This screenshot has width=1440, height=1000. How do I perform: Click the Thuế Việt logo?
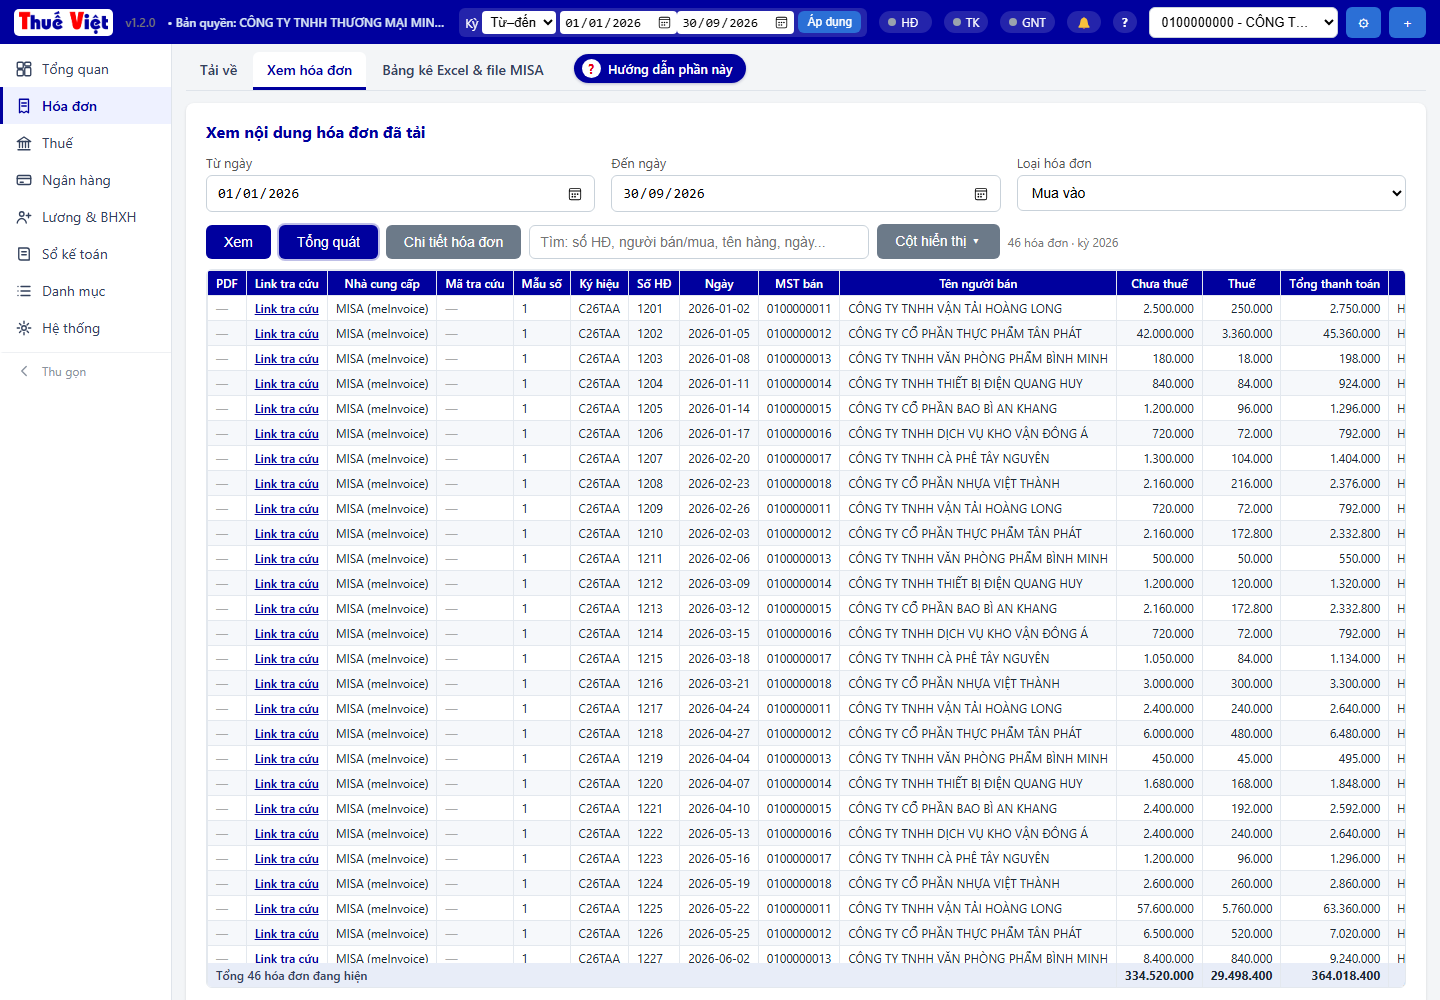click(x=64, y=22)
